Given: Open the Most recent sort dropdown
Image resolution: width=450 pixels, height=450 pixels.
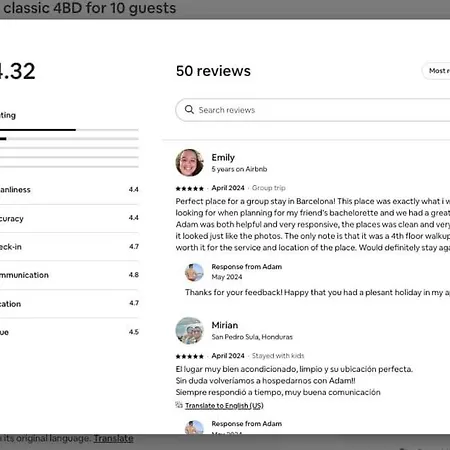Looking at the screenshot, I should pos(436,71).
